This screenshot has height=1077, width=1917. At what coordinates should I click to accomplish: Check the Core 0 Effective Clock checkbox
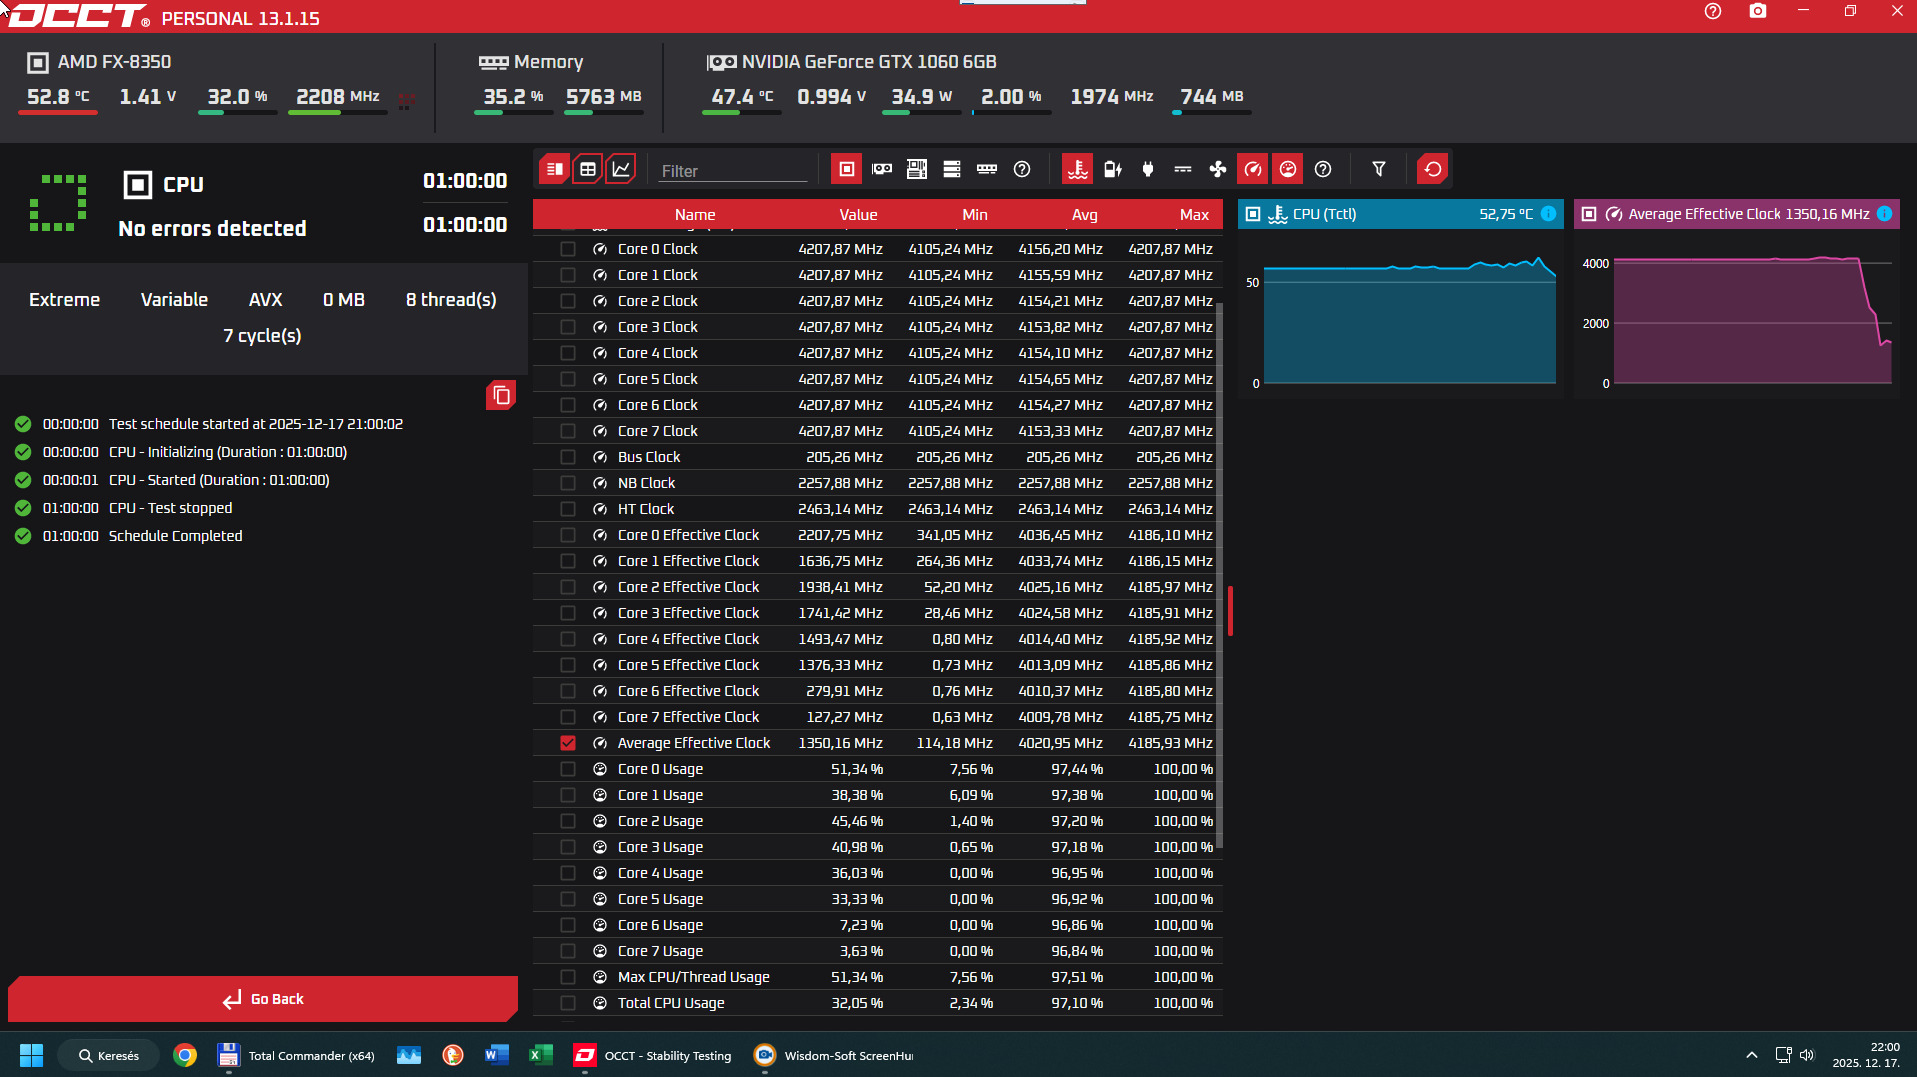pyautogui.click(x=568, y=535)
